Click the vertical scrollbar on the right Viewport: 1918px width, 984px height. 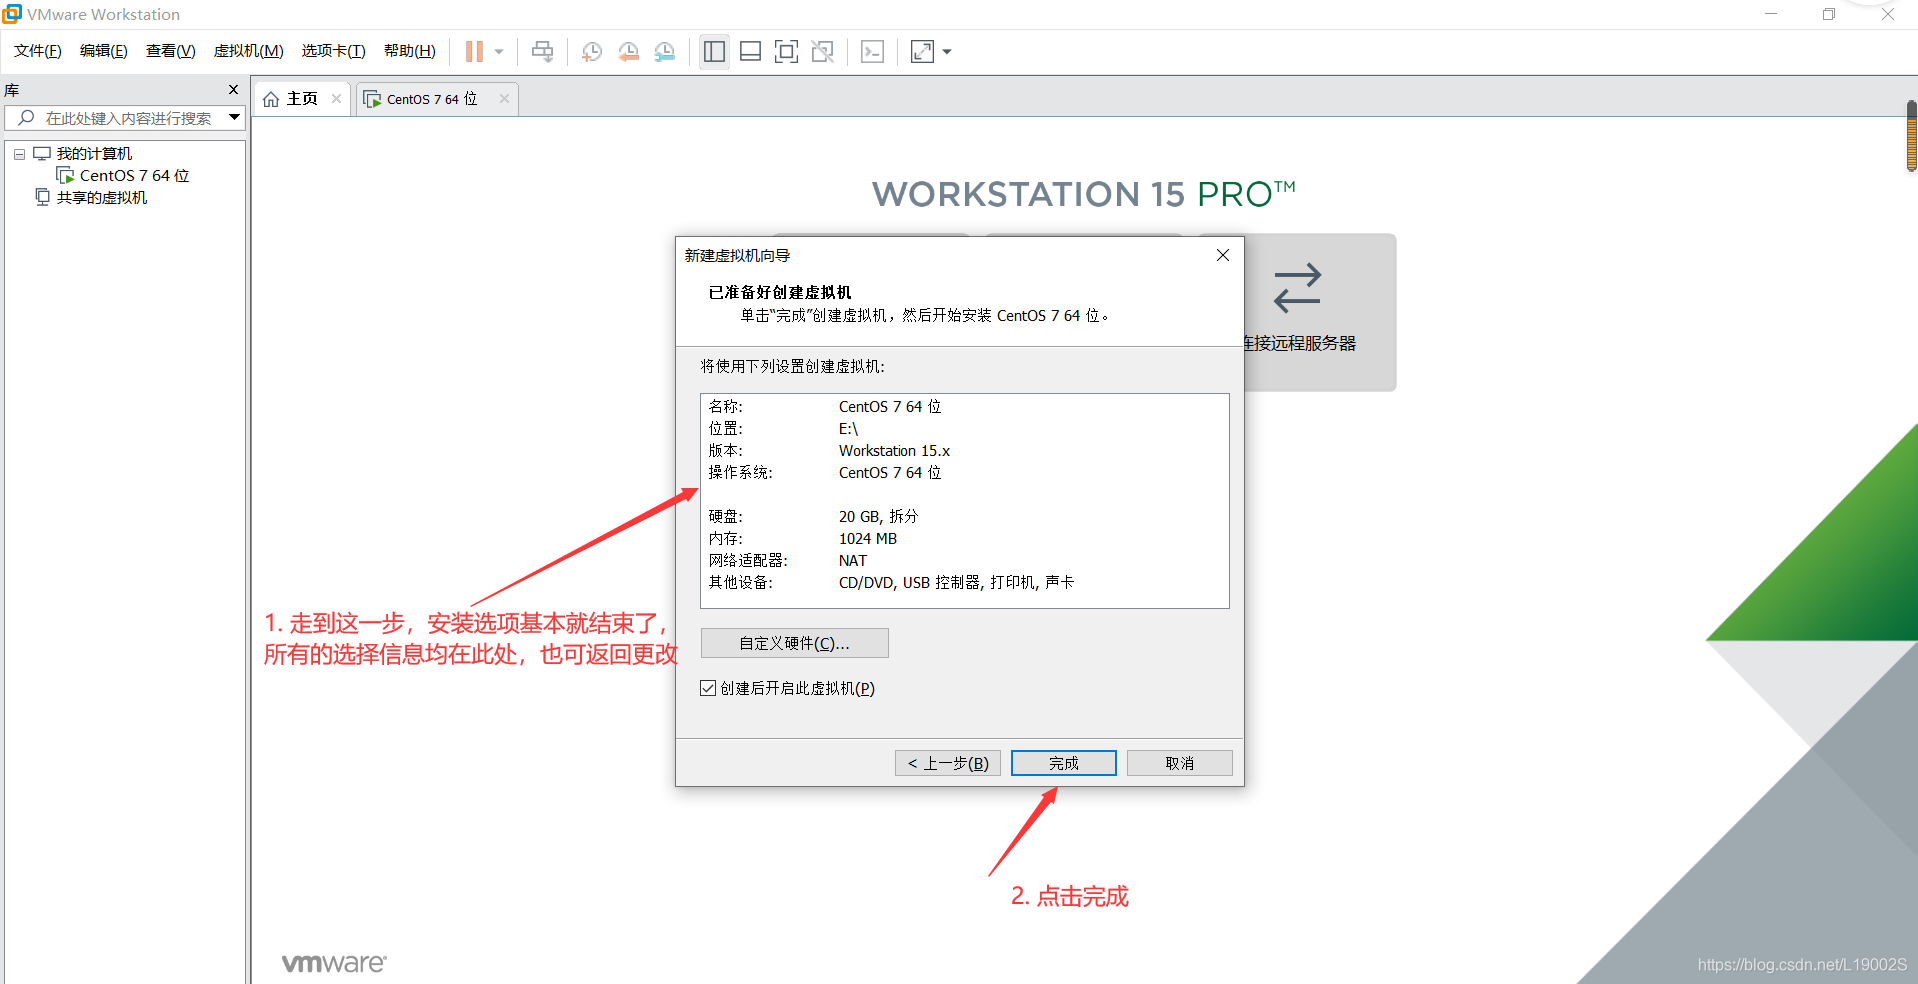tap(1911, 137)
